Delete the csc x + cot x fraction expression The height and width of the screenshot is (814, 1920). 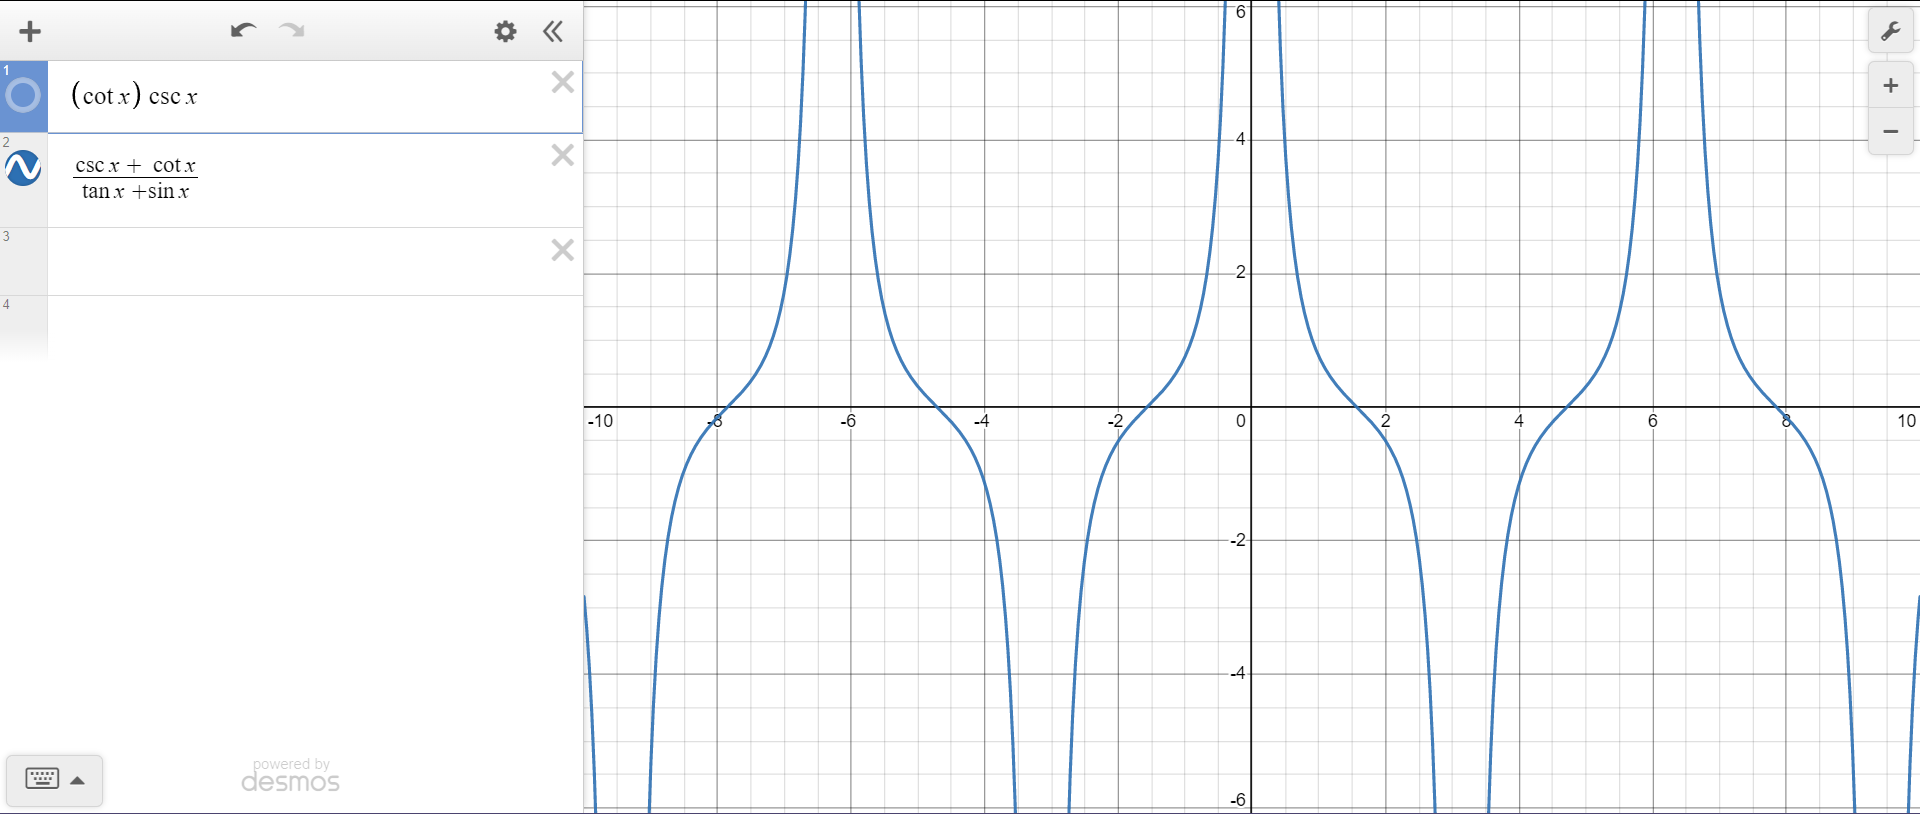click(x=563, y=155)
